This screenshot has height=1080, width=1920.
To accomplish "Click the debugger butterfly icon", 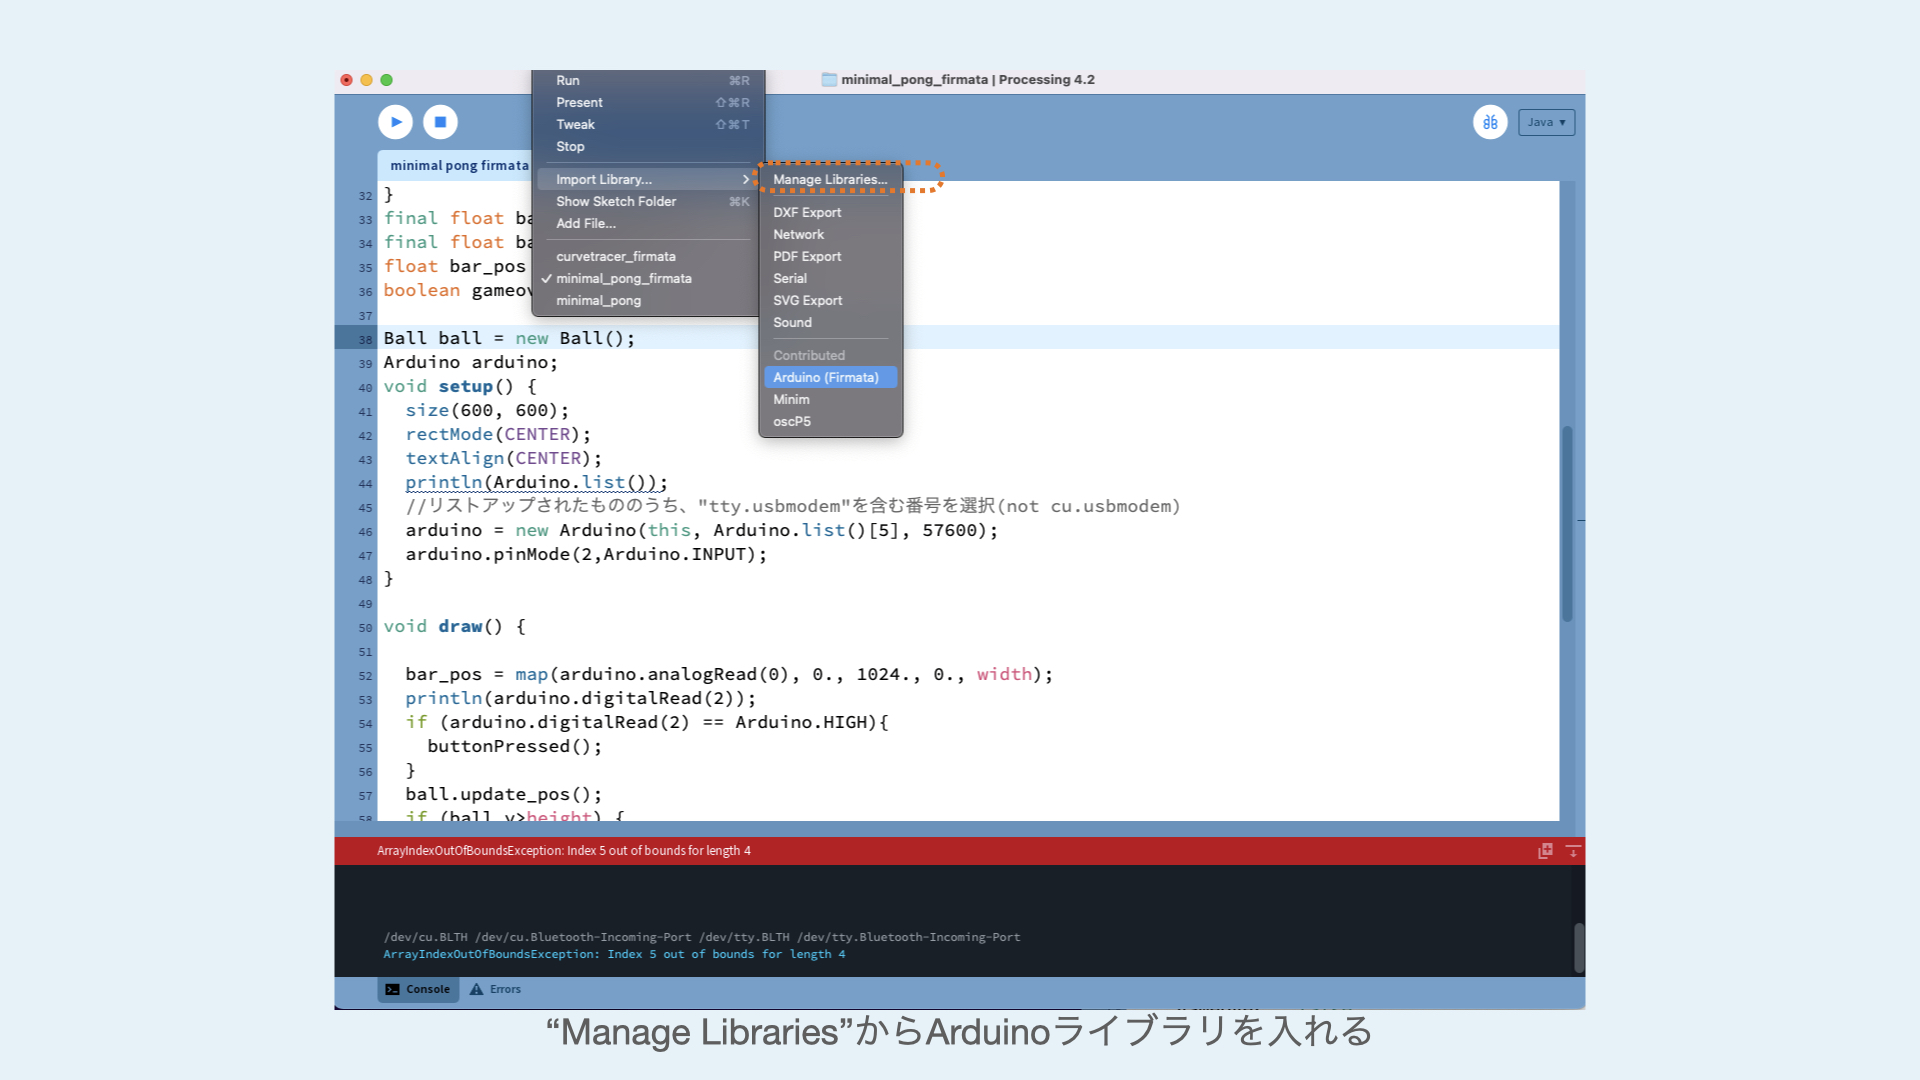I will 1490,122.
